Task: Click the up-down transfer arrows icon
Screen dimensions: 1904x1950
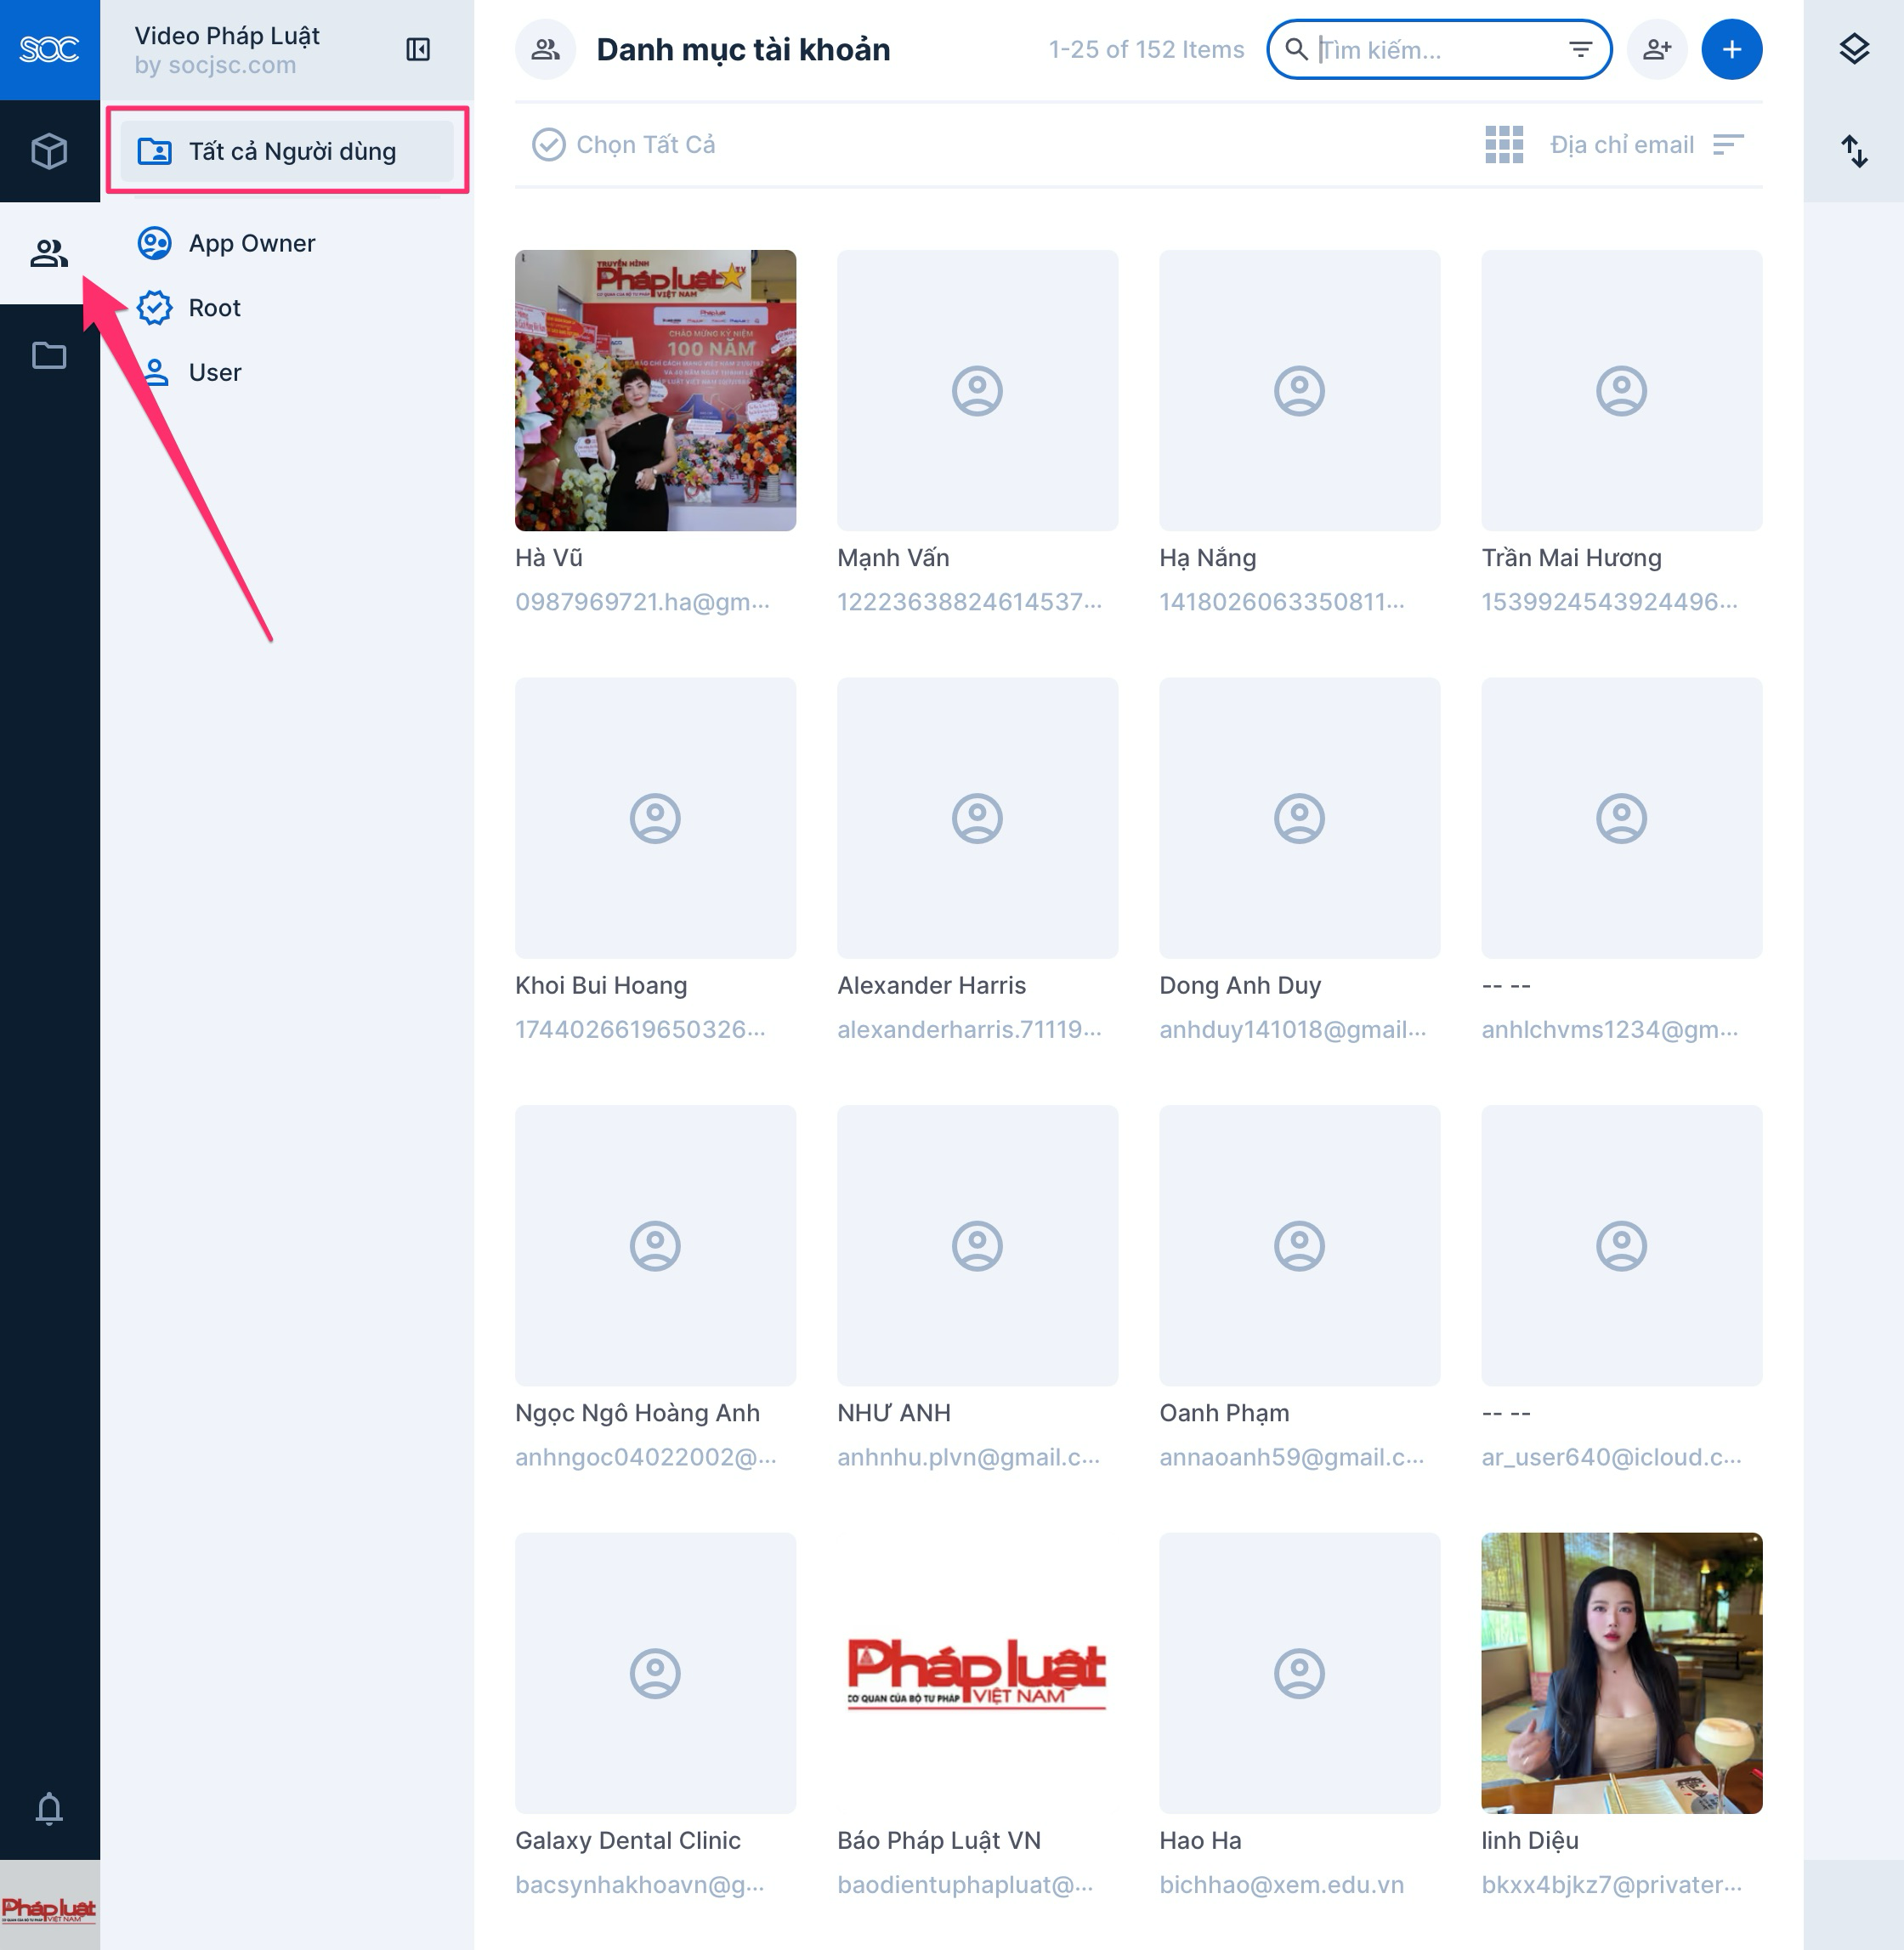Action: tap(1854, 151)
